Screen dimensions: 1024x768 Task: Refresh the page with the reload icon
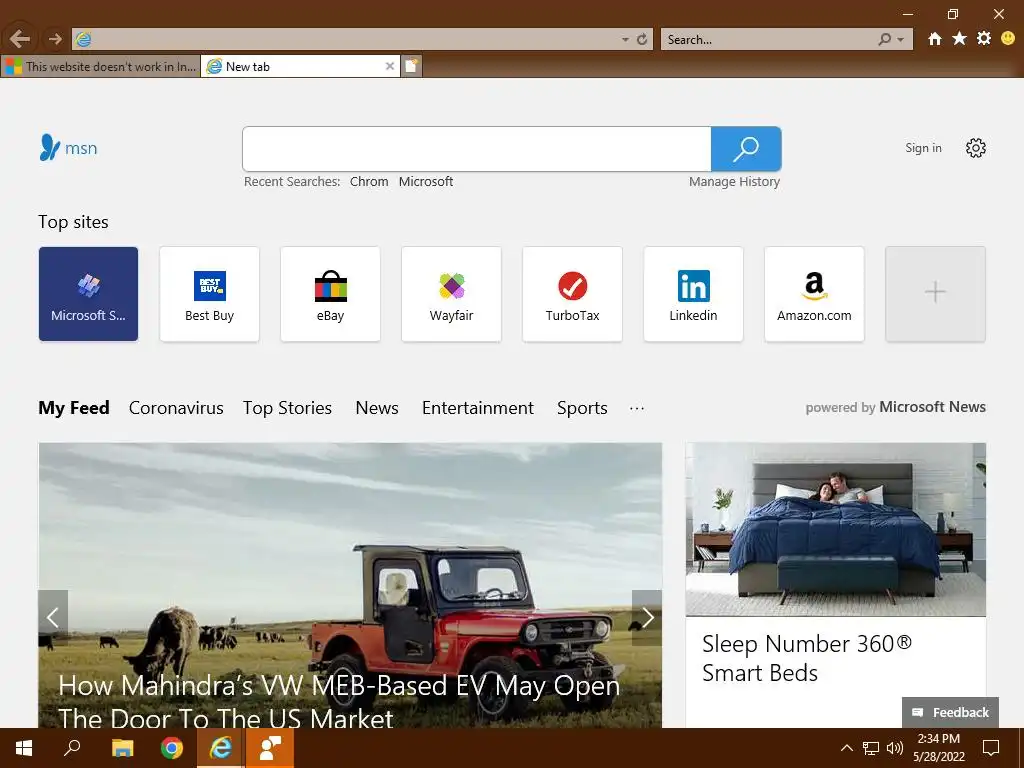click(x=642, y=40)
